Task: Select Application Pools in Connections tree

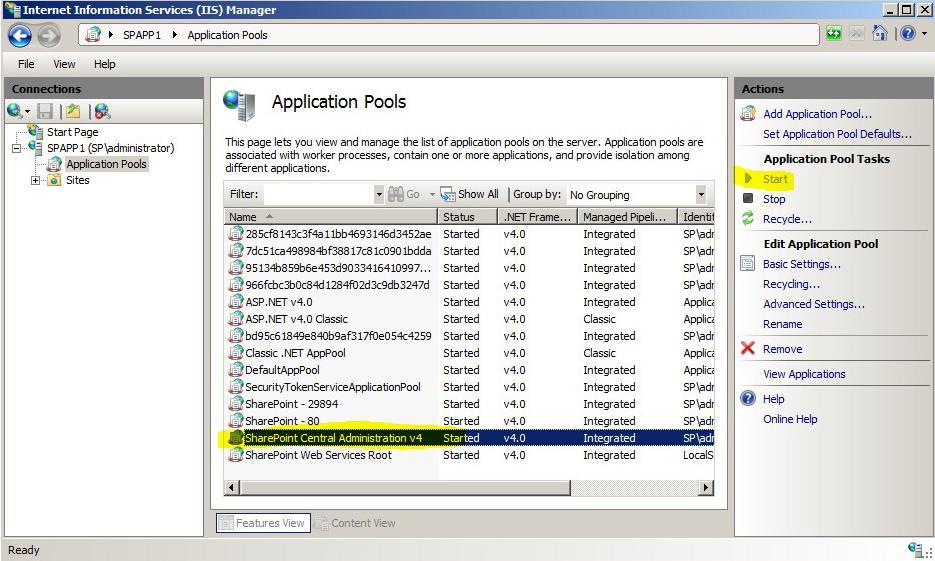Action: [106, 164]
